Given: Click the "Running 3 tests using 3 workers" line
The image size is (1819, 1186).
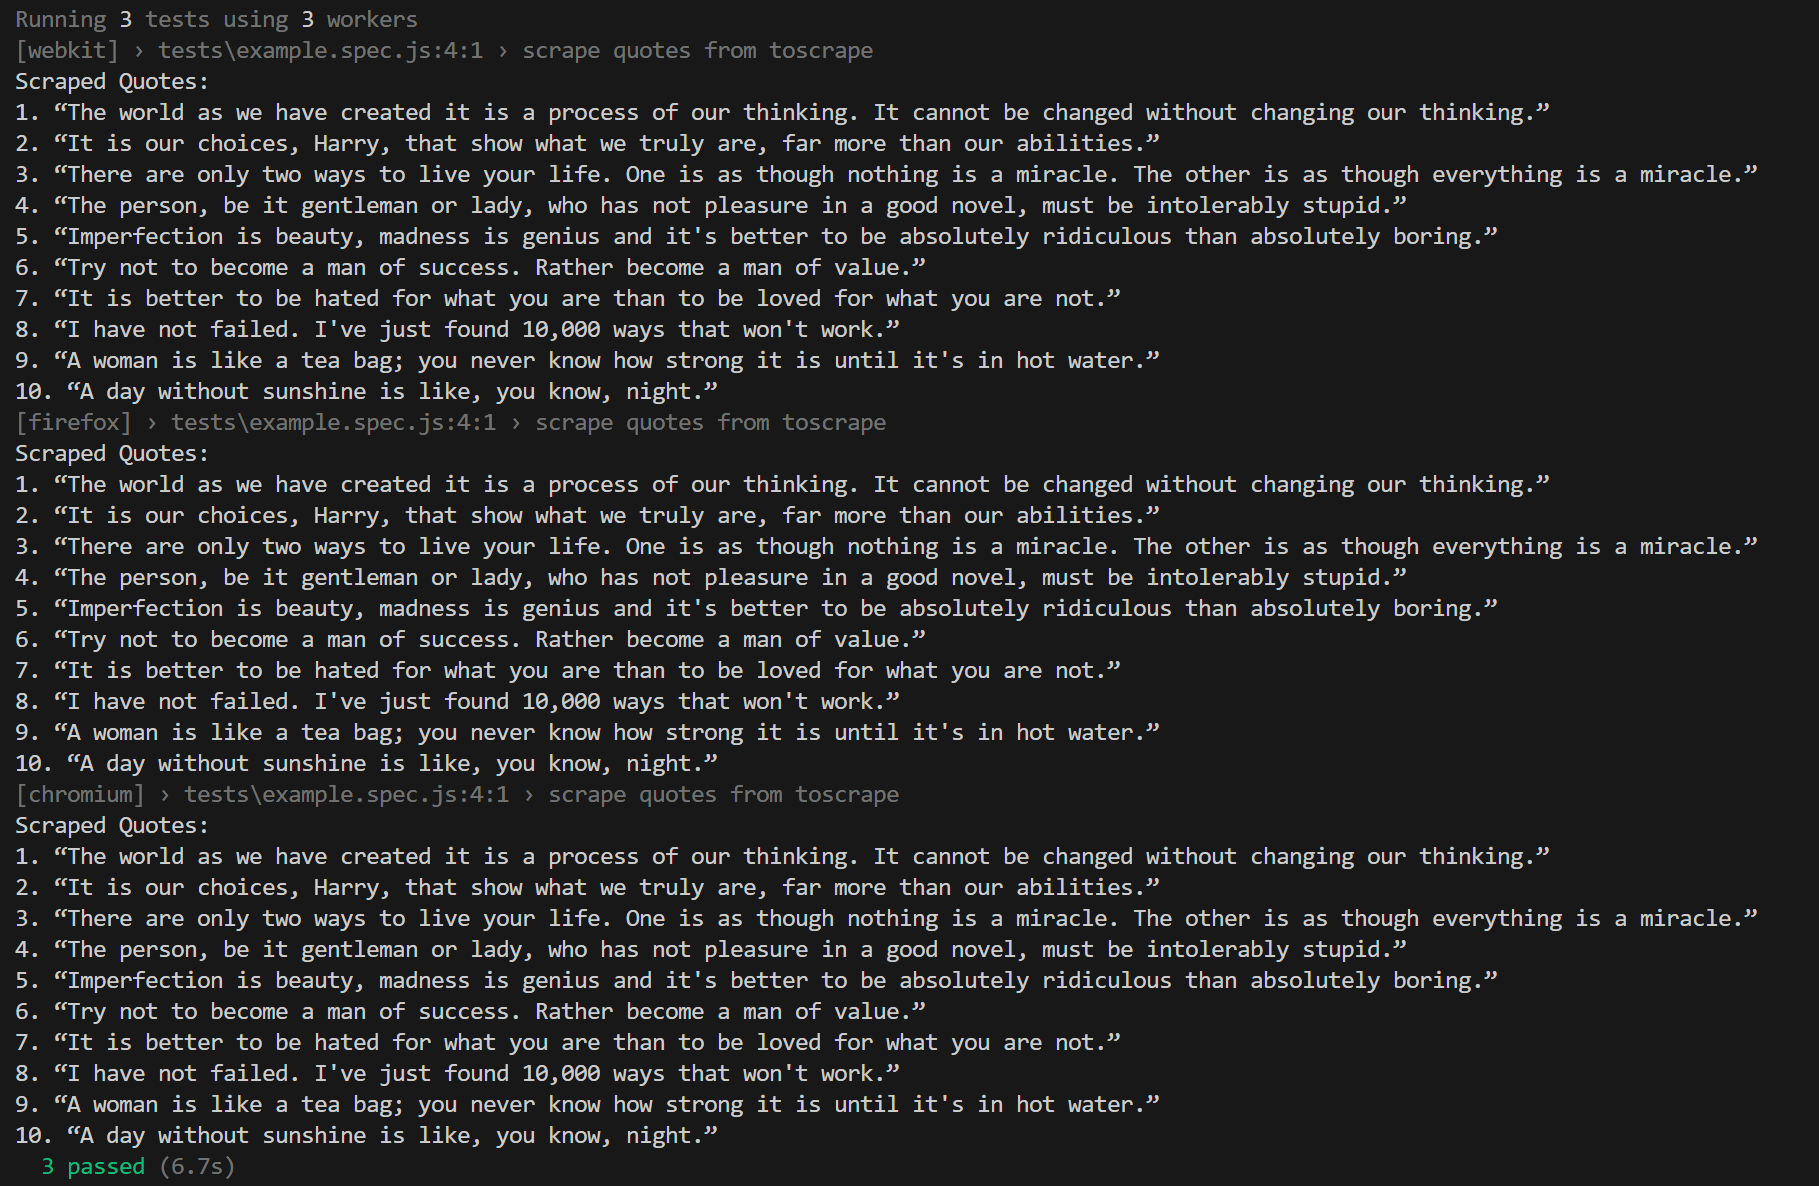Looking at the screenshot, I should coord(216,20).
